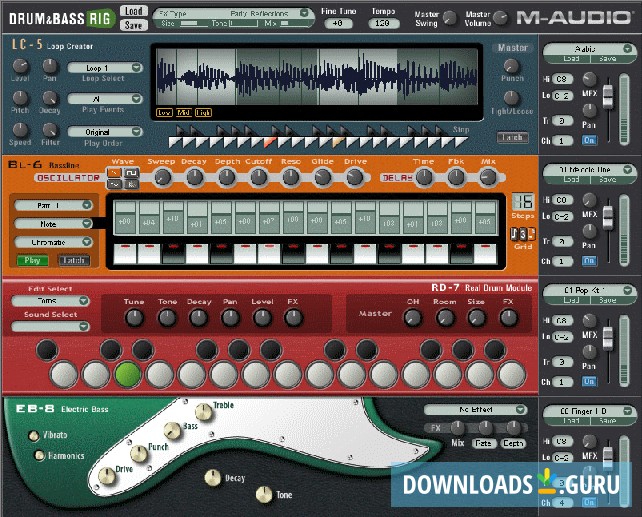The image size is (642, 517).
Task: Click the RD-7 master Size knob
Action: [x=477, y=318]
